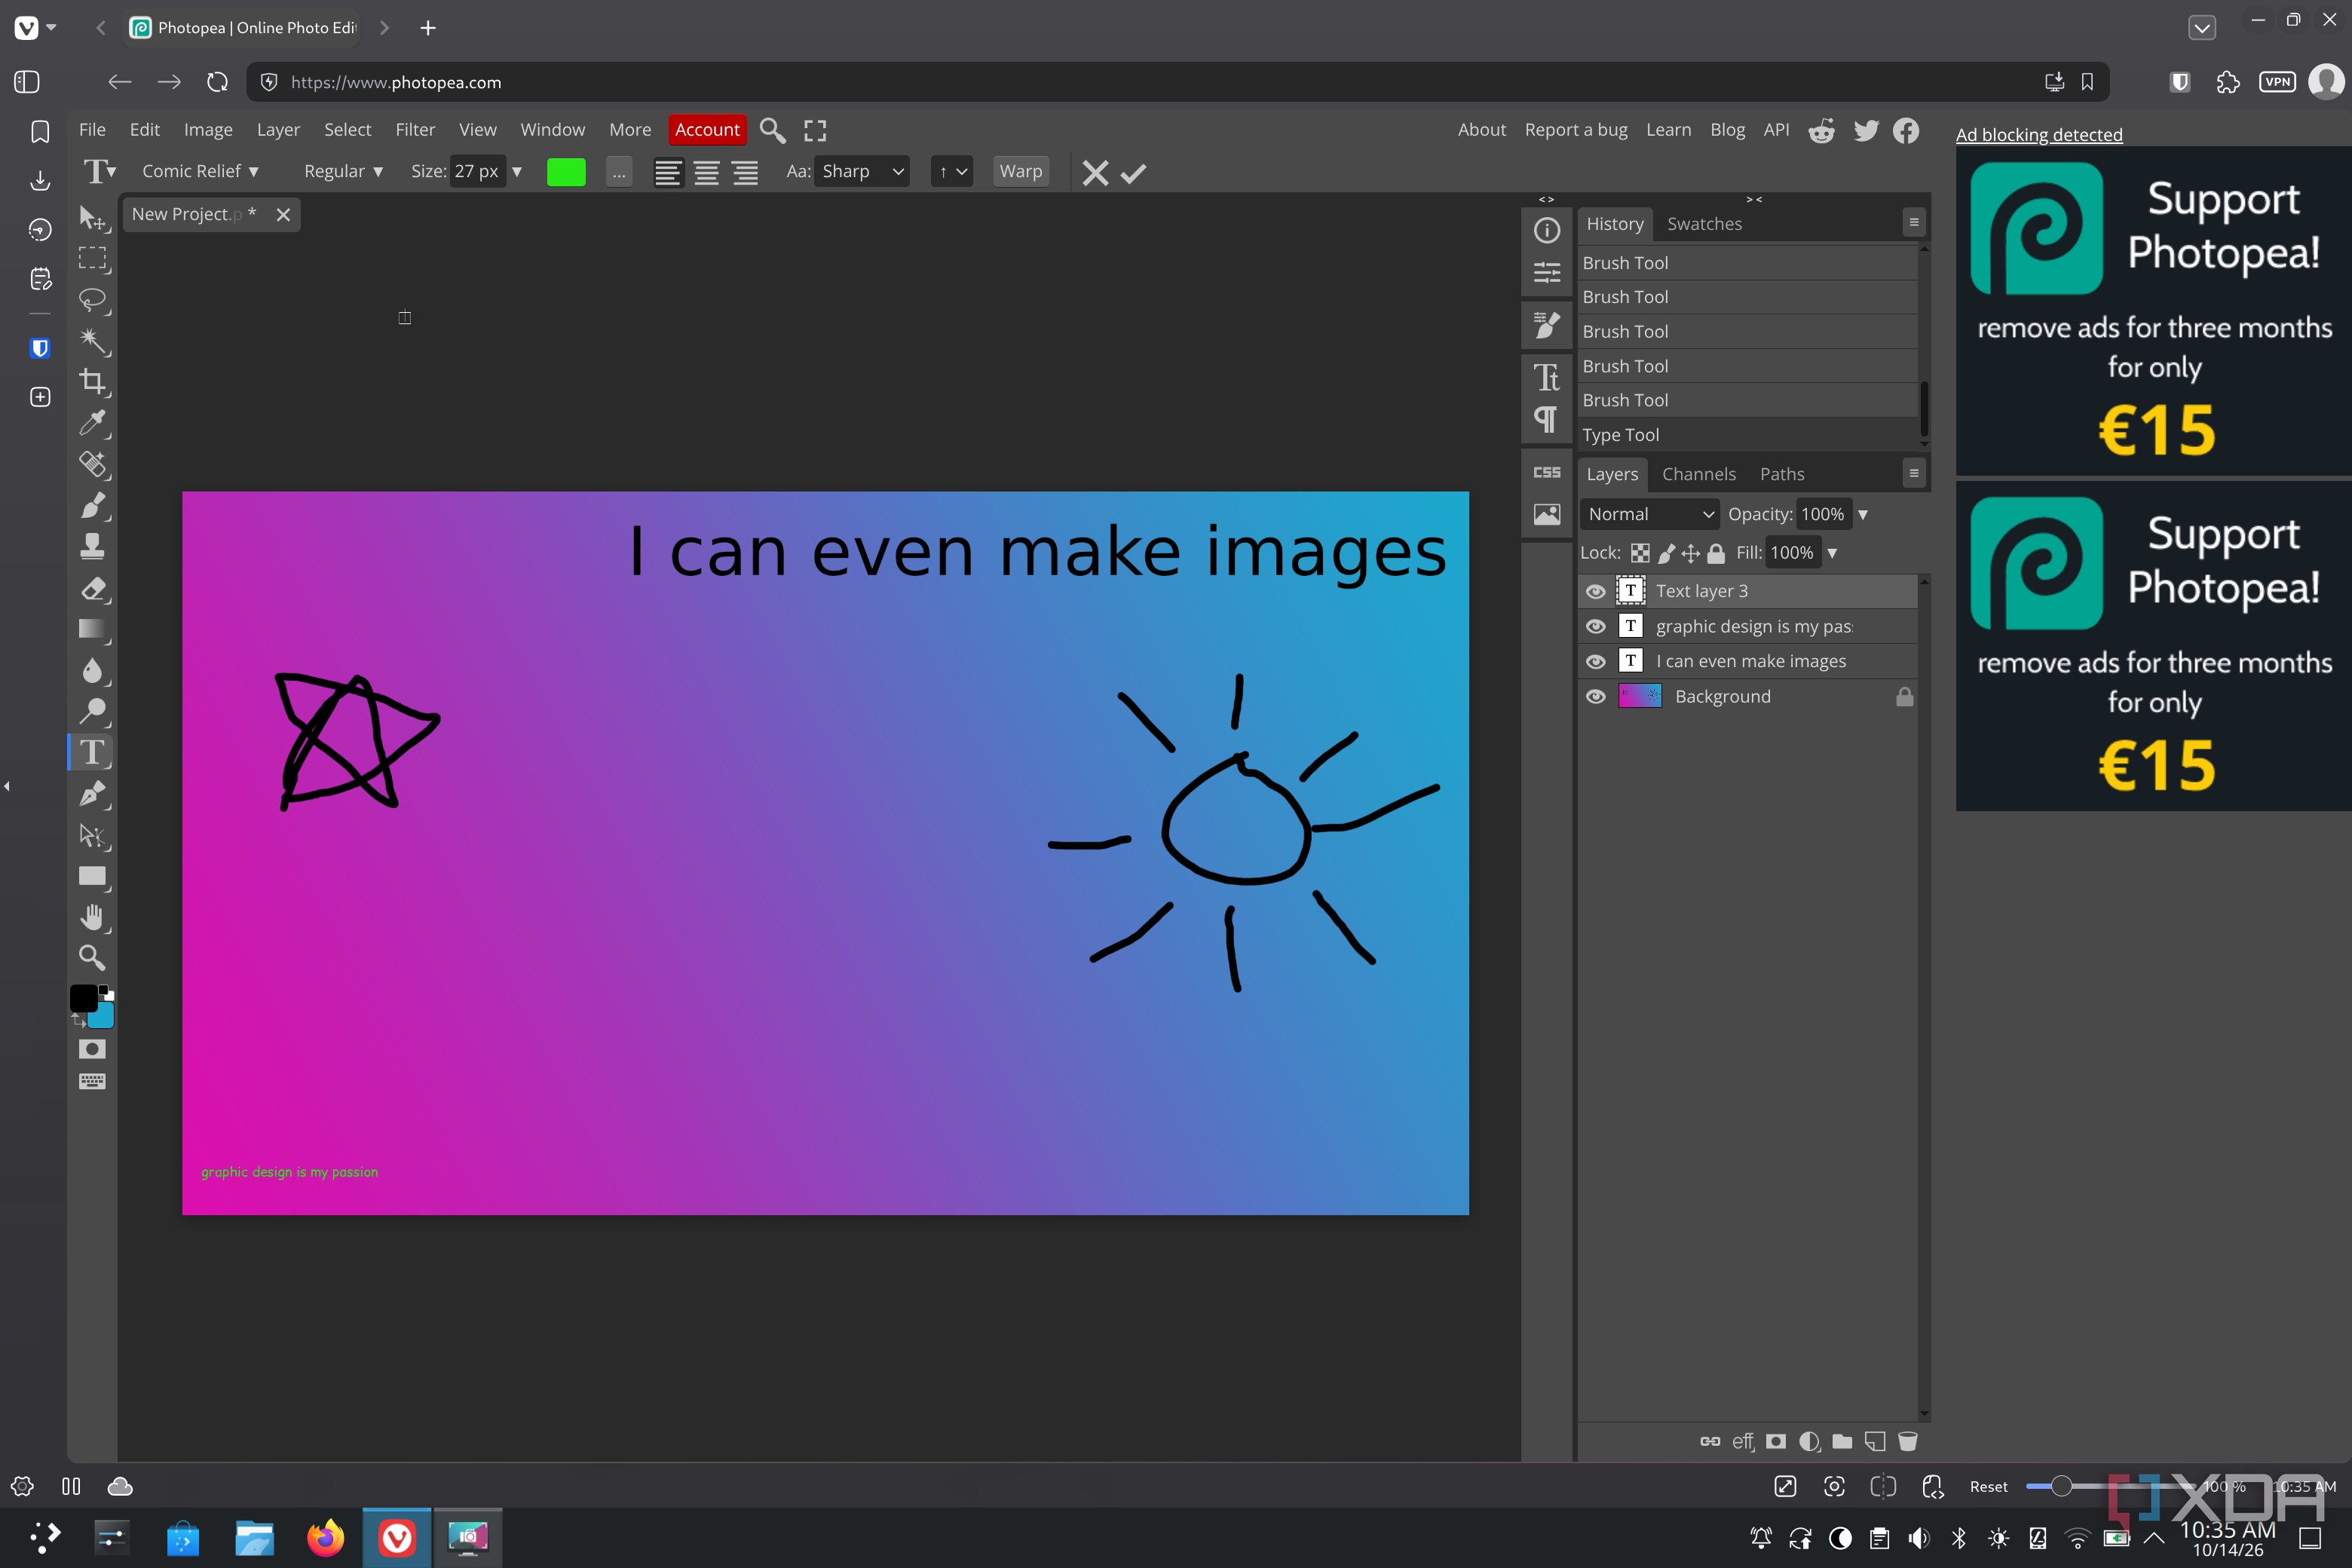The image size is (2352, 1568).
Task: Open the text direction dropdown
Action: click(x=951, y=171)
